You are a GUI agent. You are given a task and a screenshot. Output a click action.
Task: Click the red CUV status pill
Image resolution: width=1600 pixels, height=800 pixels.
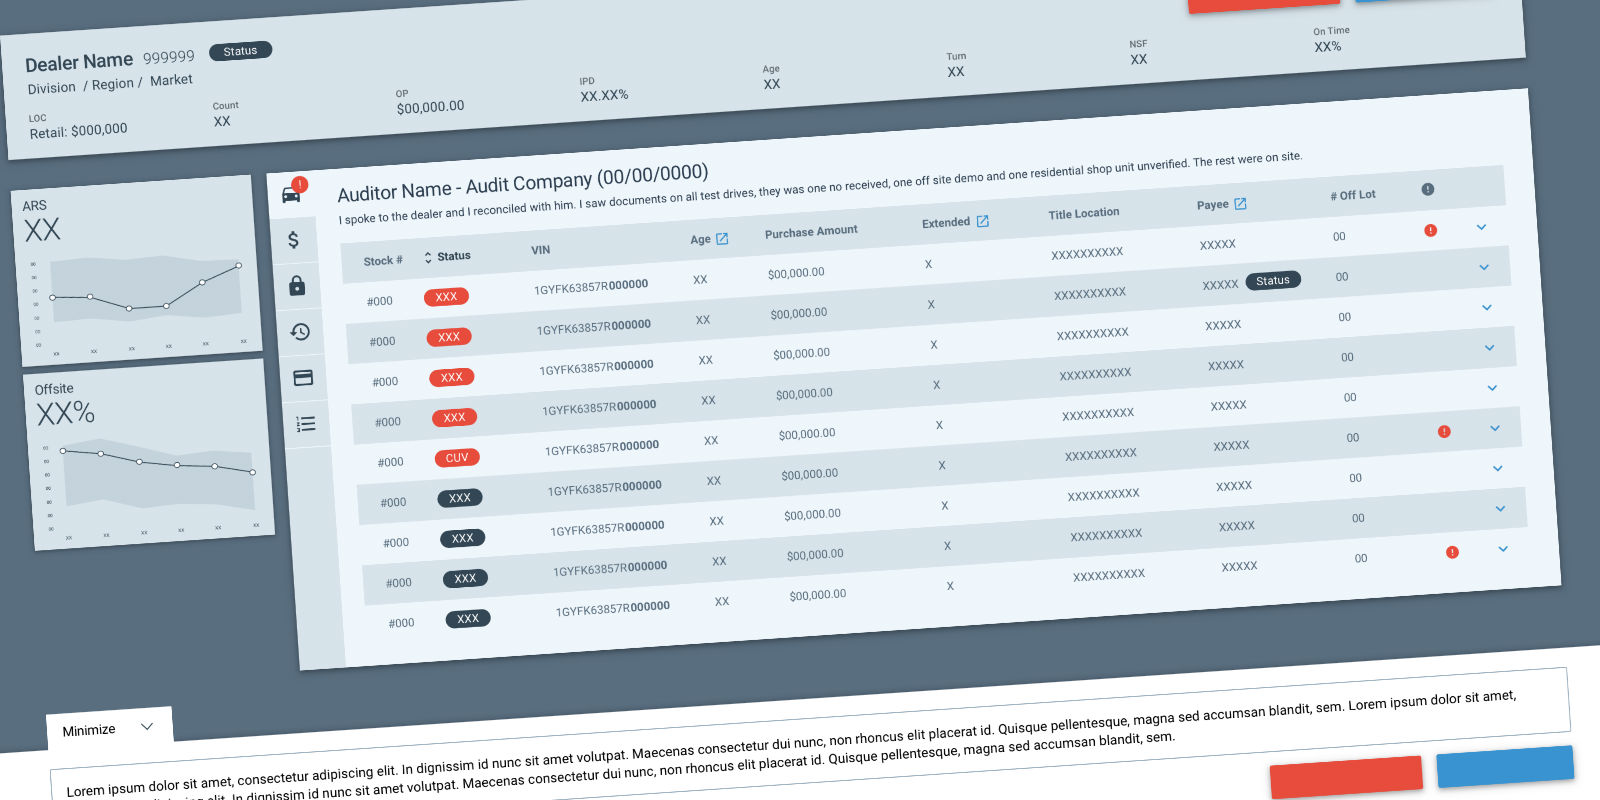[457, 458]
